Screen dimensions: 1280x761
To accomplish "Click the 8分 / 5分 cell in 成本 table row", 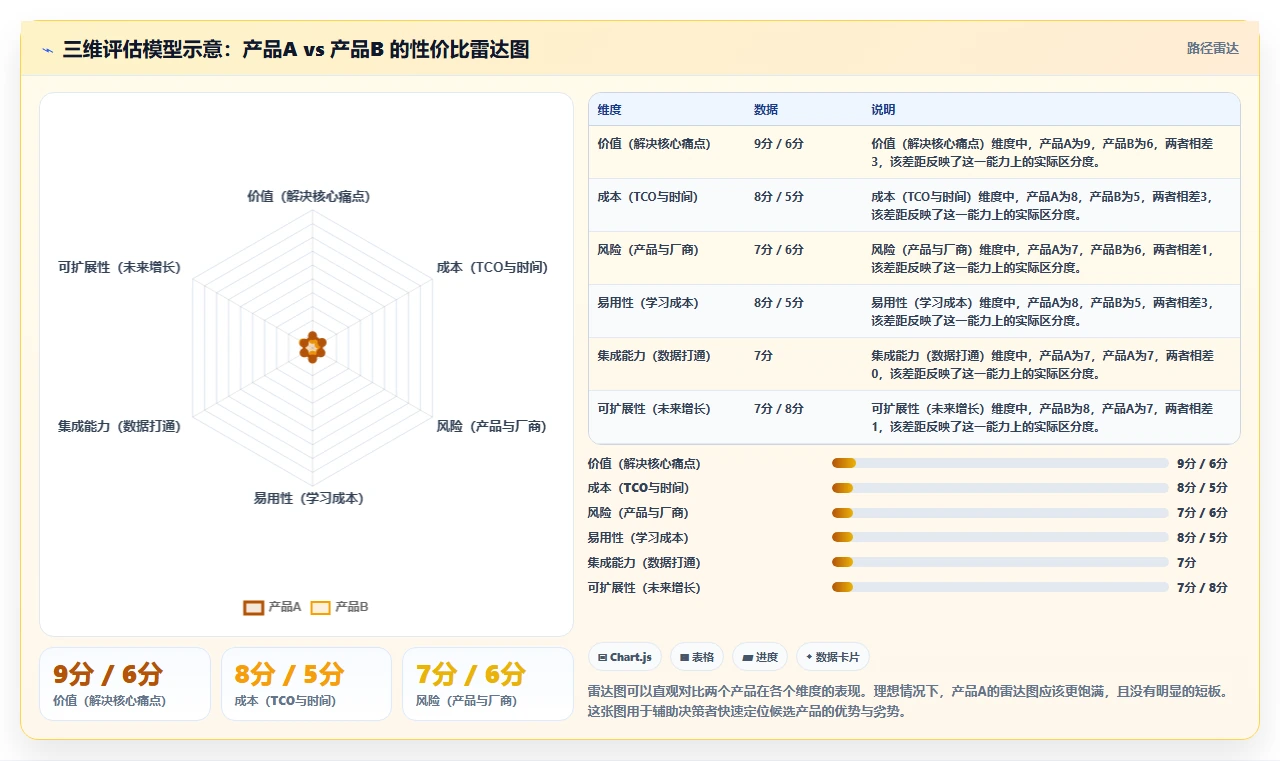I will click(779, 197).
